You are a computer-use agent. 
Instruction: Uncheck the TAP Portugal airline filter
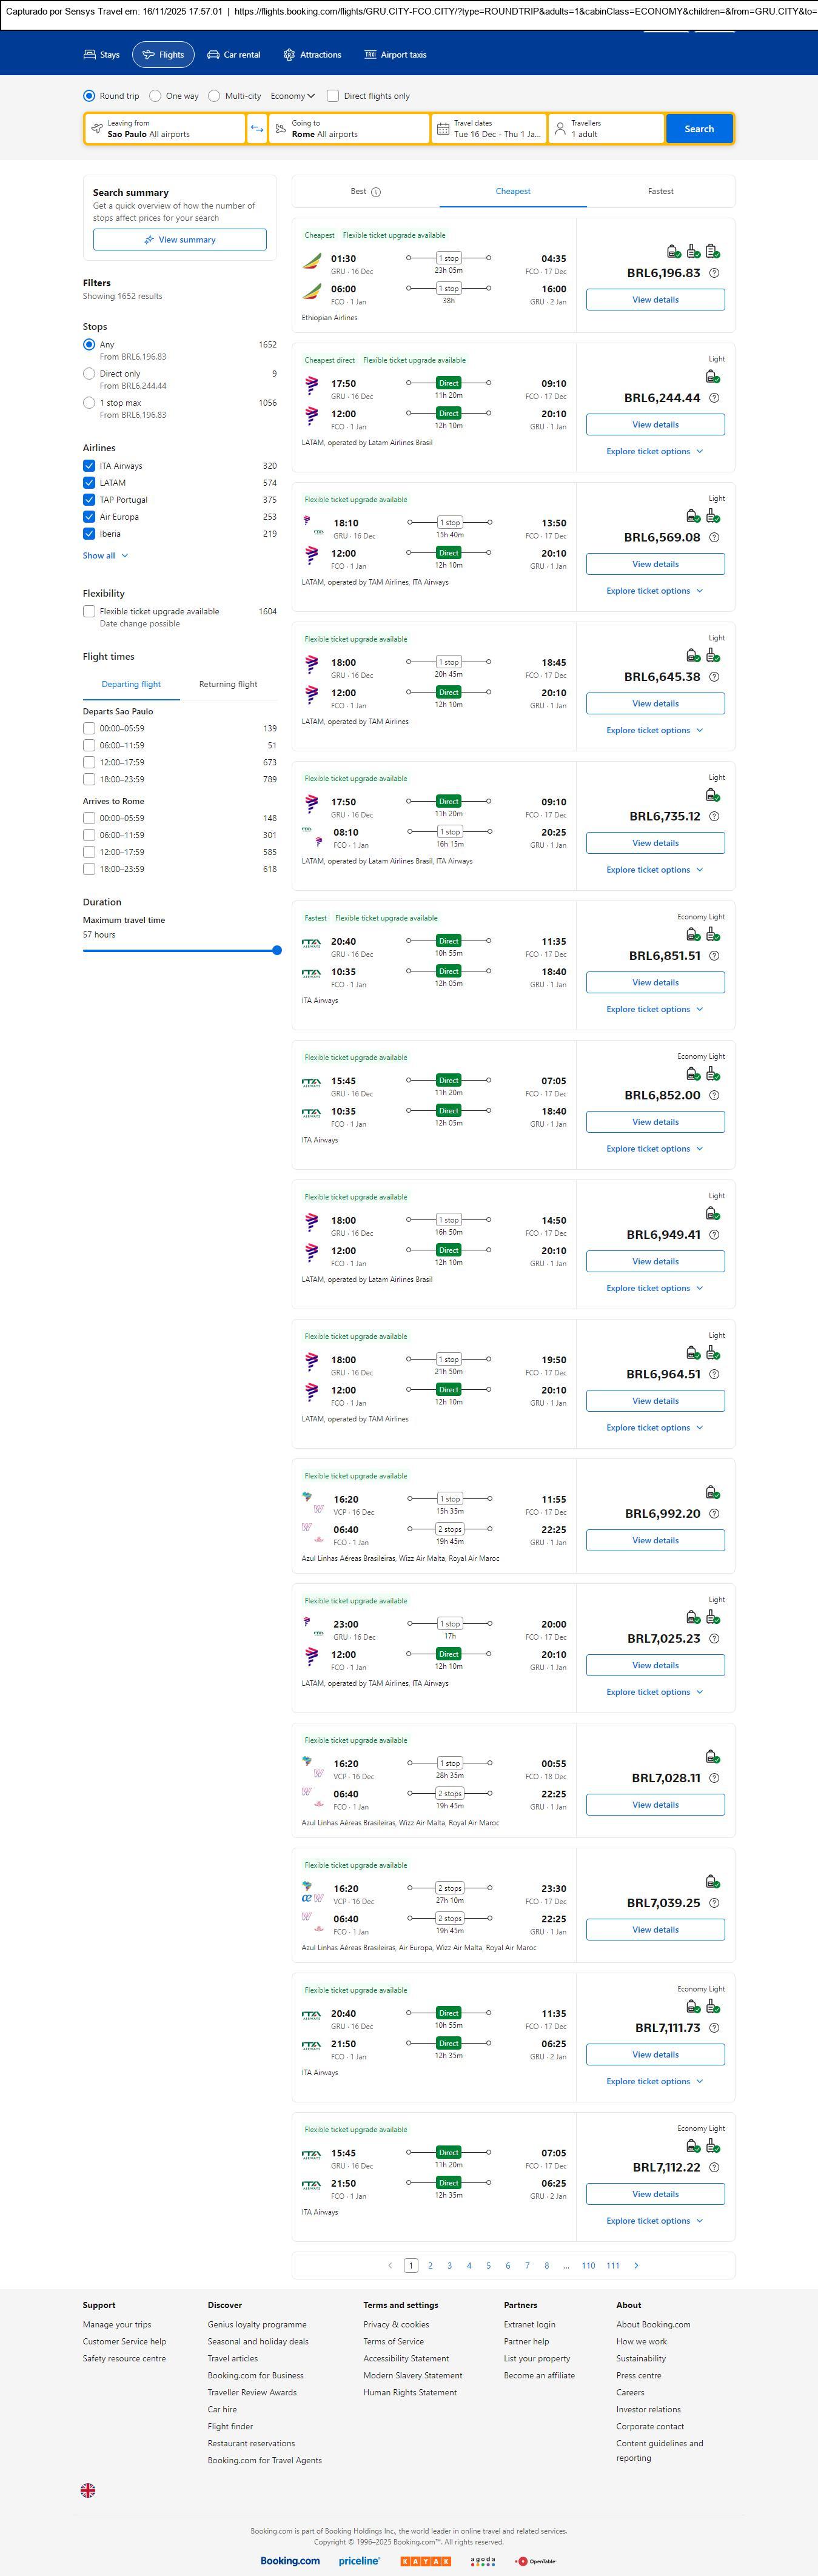click(89, 500)
